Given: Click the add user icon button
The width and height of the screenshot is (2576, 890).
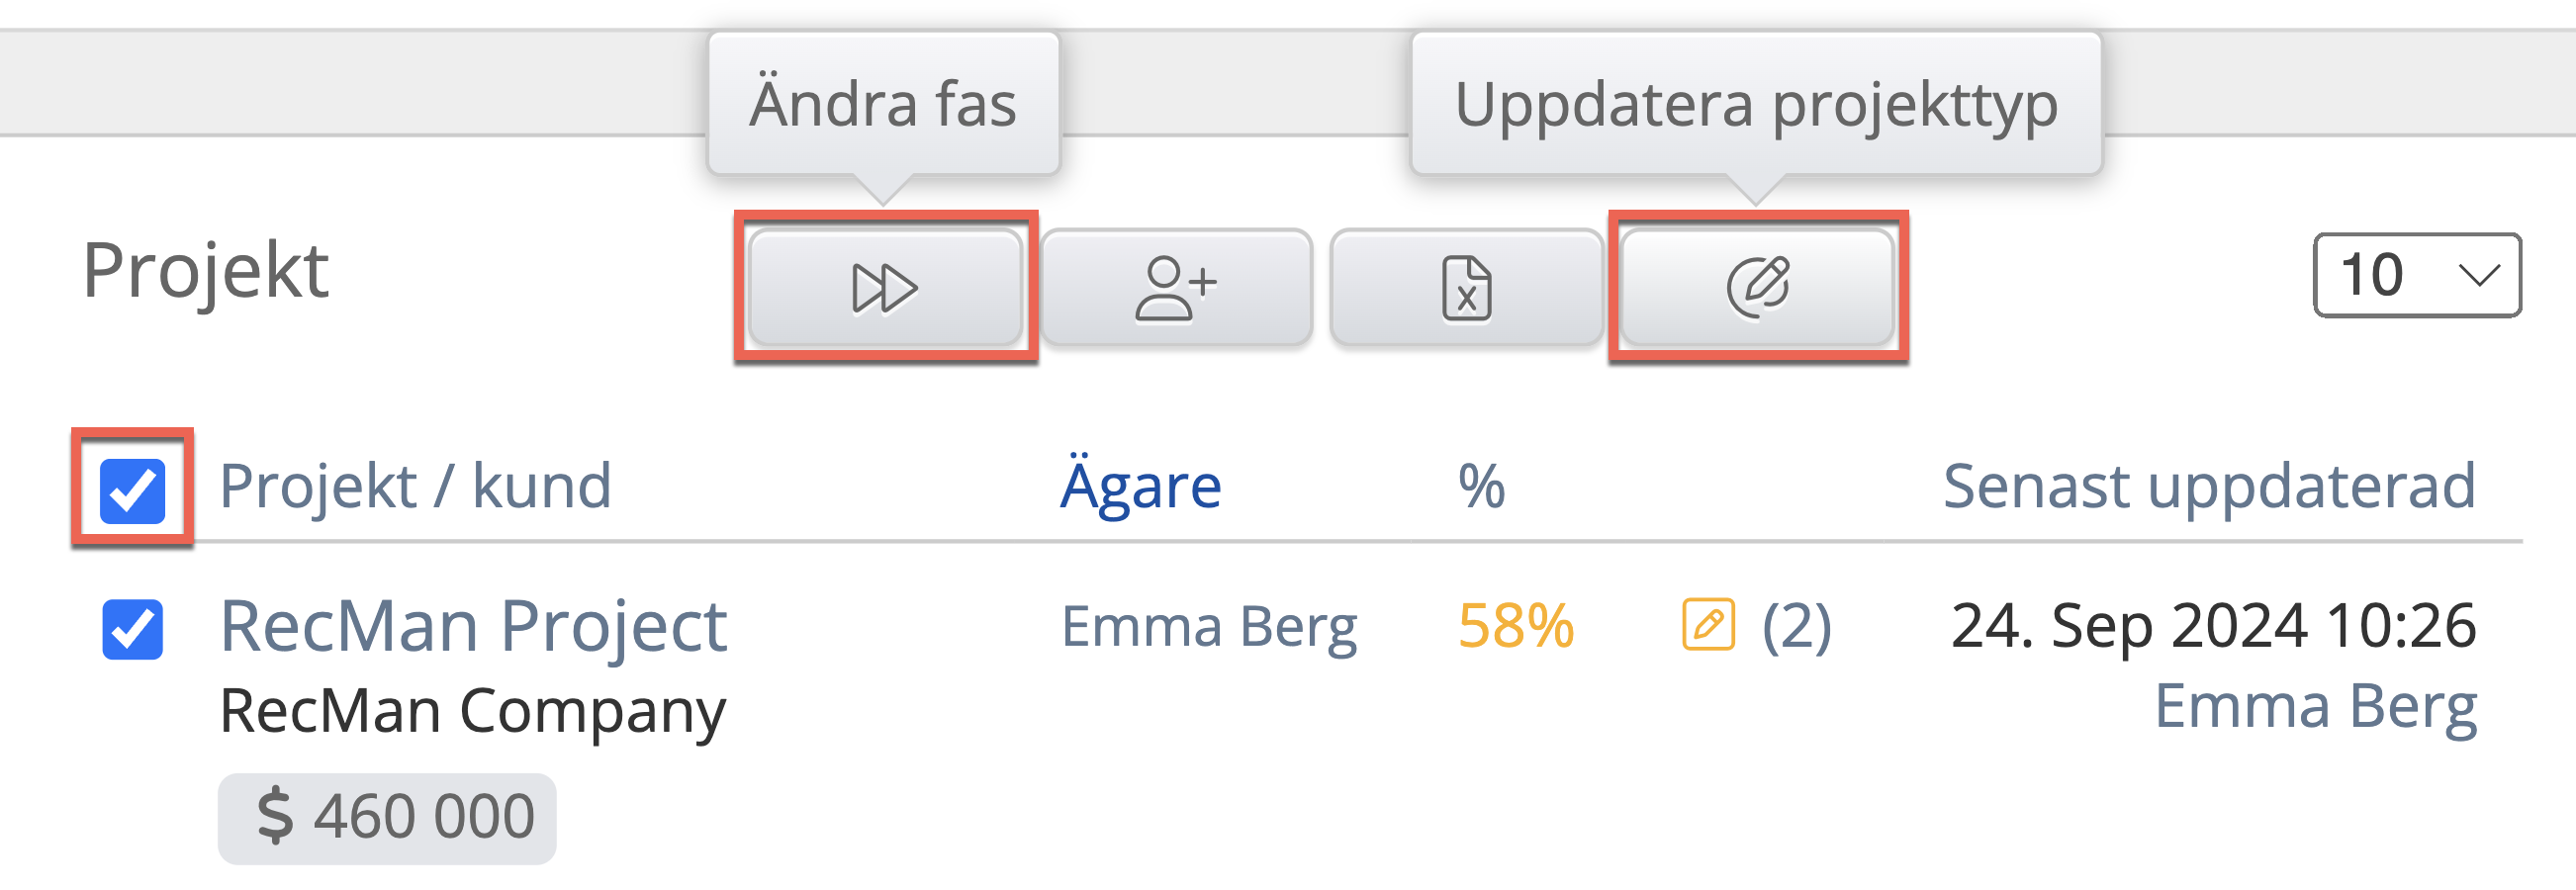Looking at the screenshot, I should 1176,288.
